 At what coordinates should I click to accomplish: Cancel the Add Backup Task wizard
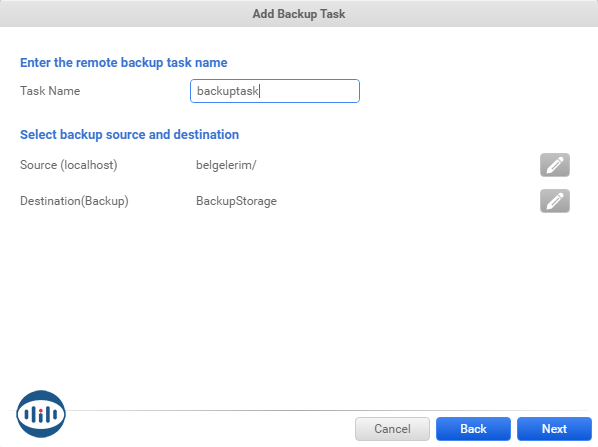point(392,429)
